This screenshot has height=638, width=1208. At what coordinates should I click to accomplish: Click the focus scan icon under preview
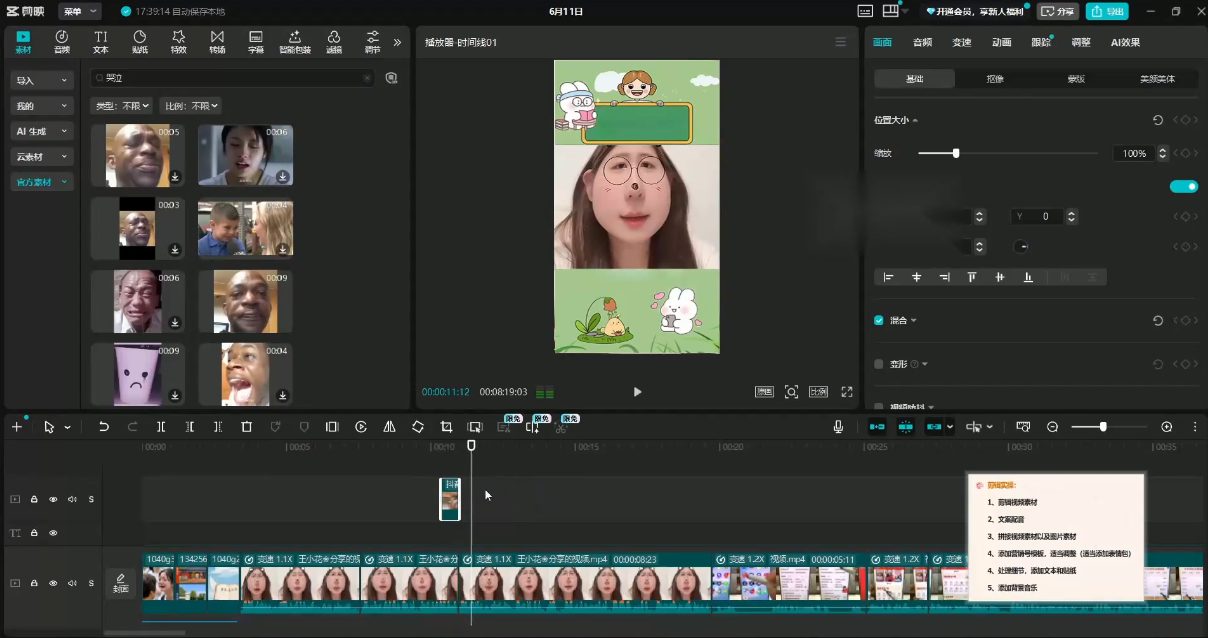pyautogui.click(x=791, y=392)
